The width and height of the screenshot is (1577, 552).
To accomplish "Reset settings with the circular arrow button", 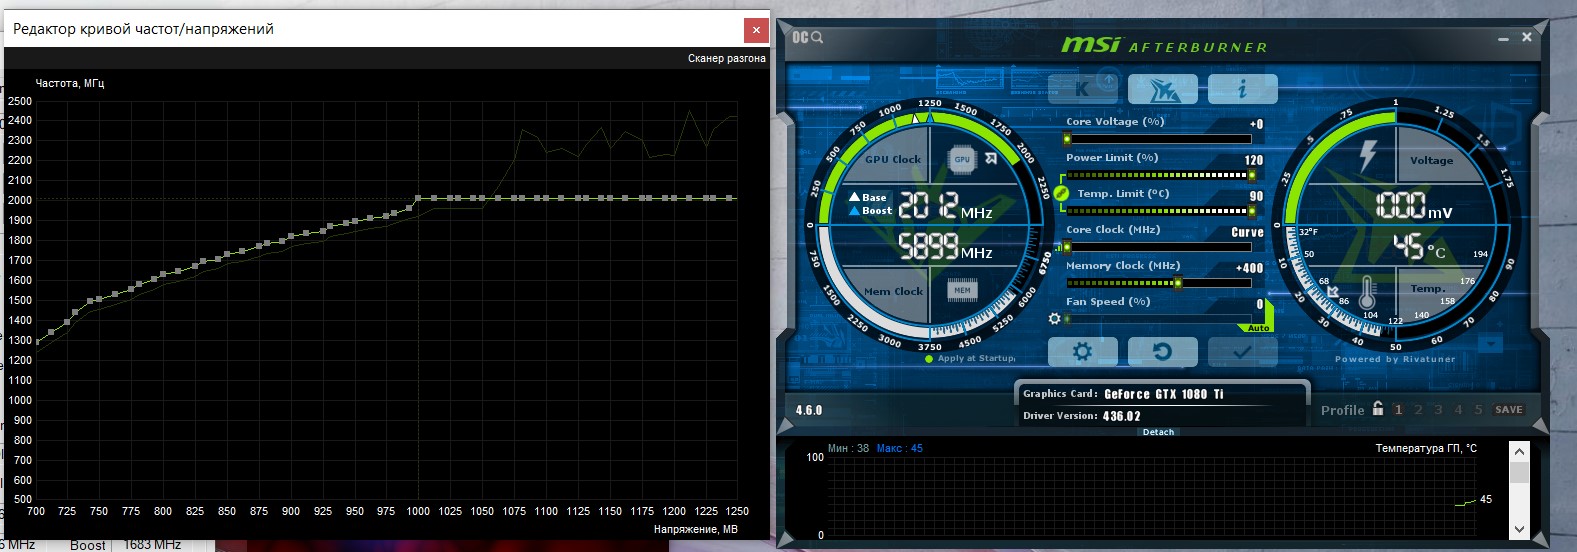I will pos(1162,352).
